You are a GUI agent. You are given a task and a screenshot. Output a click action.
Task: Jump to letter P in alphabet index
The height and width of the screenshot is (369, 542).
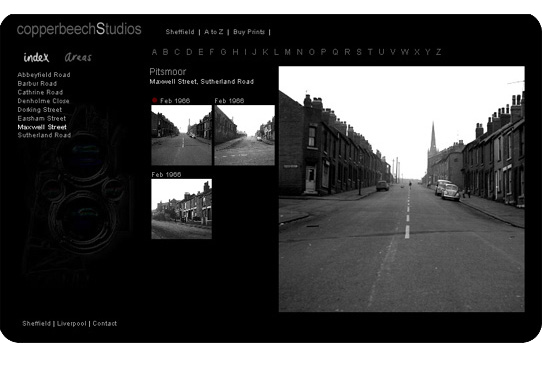coord(323,52)
